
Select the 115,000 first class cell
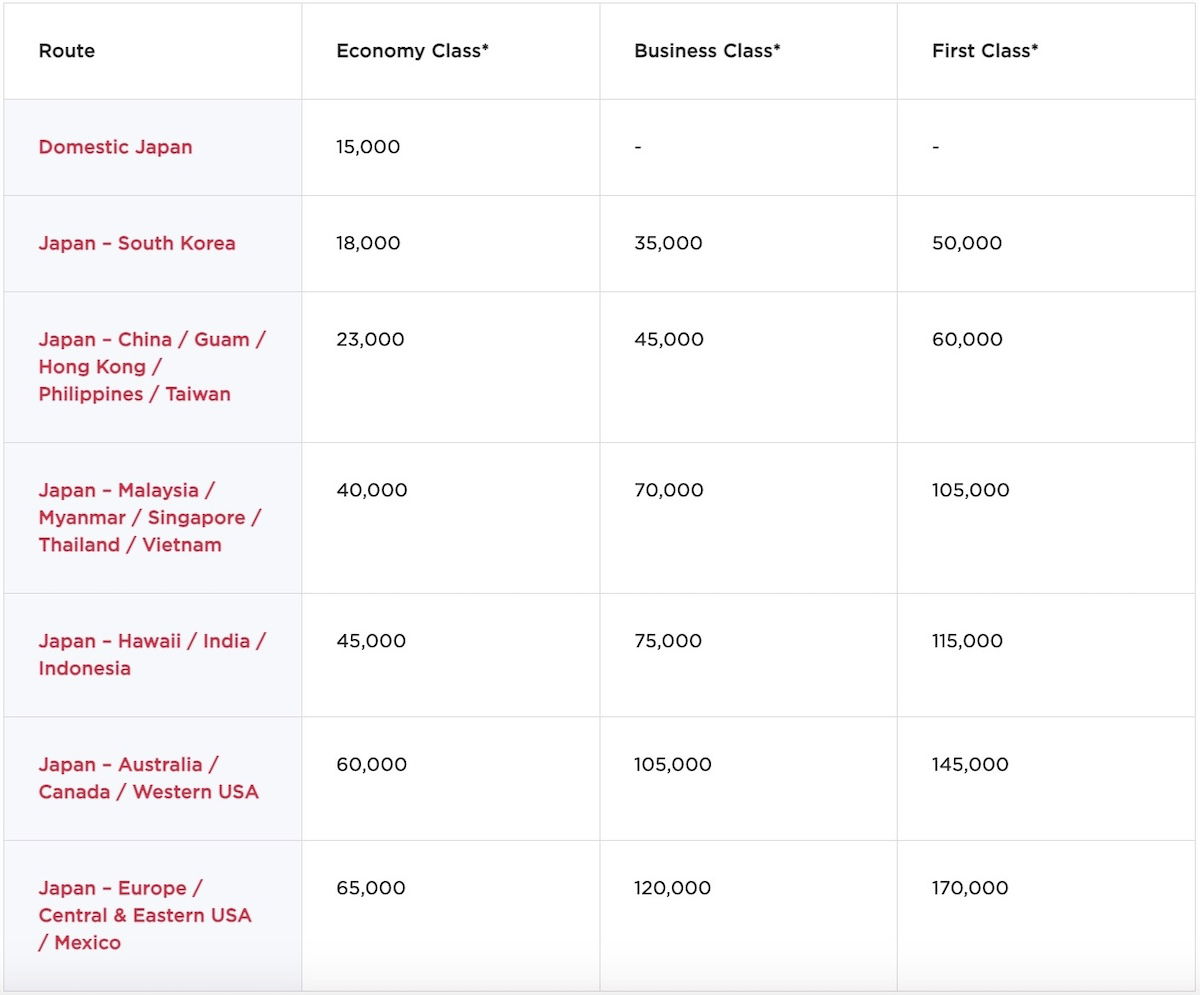tap(967, 641)
